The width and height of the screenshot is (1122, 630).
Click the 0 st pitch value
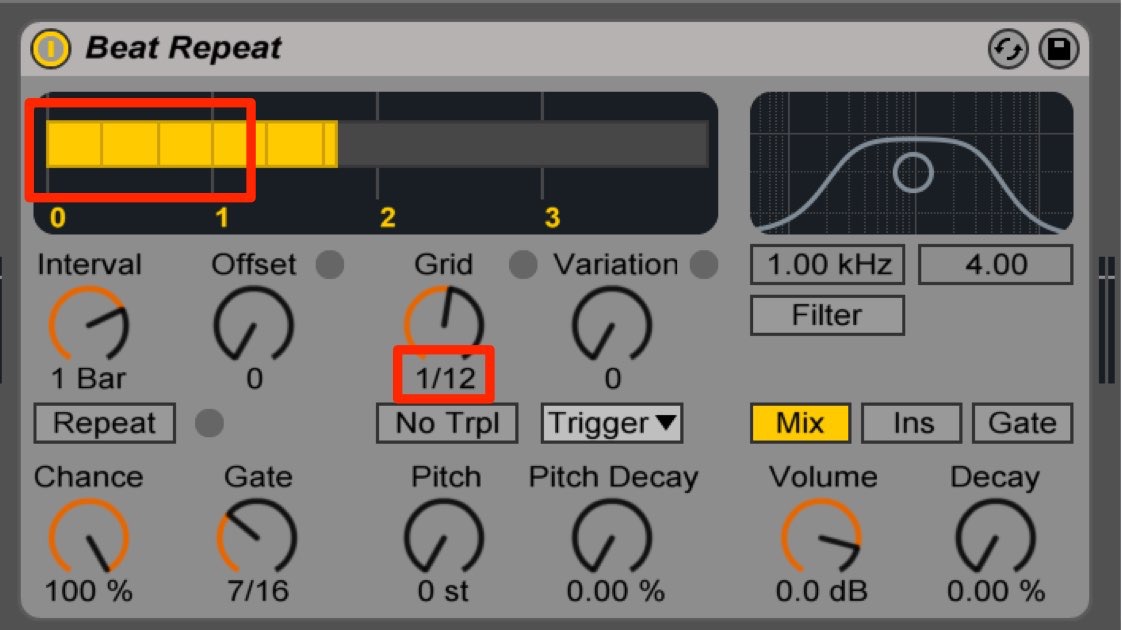(x=444, y=591)
